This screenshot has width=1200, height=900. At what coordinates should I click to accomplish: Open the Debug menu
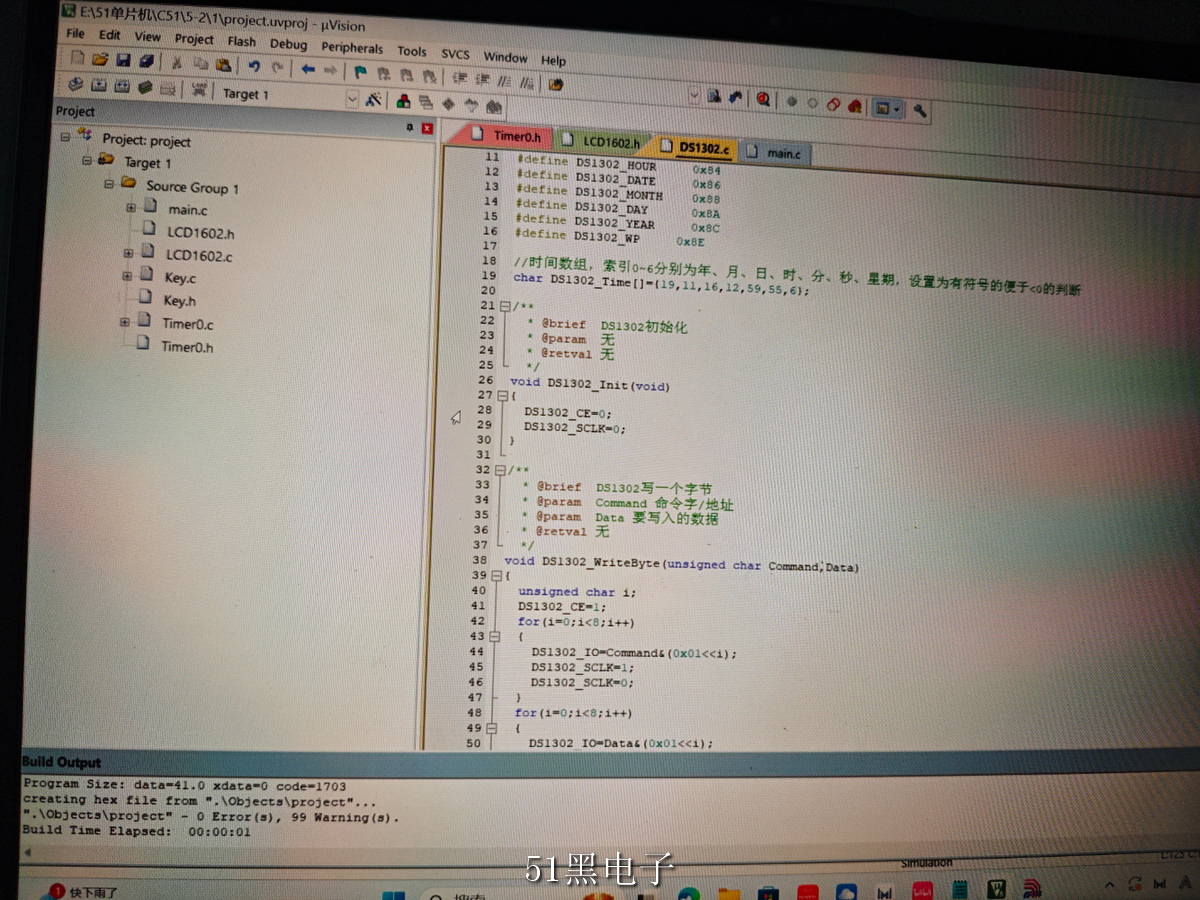click(289, 44)
